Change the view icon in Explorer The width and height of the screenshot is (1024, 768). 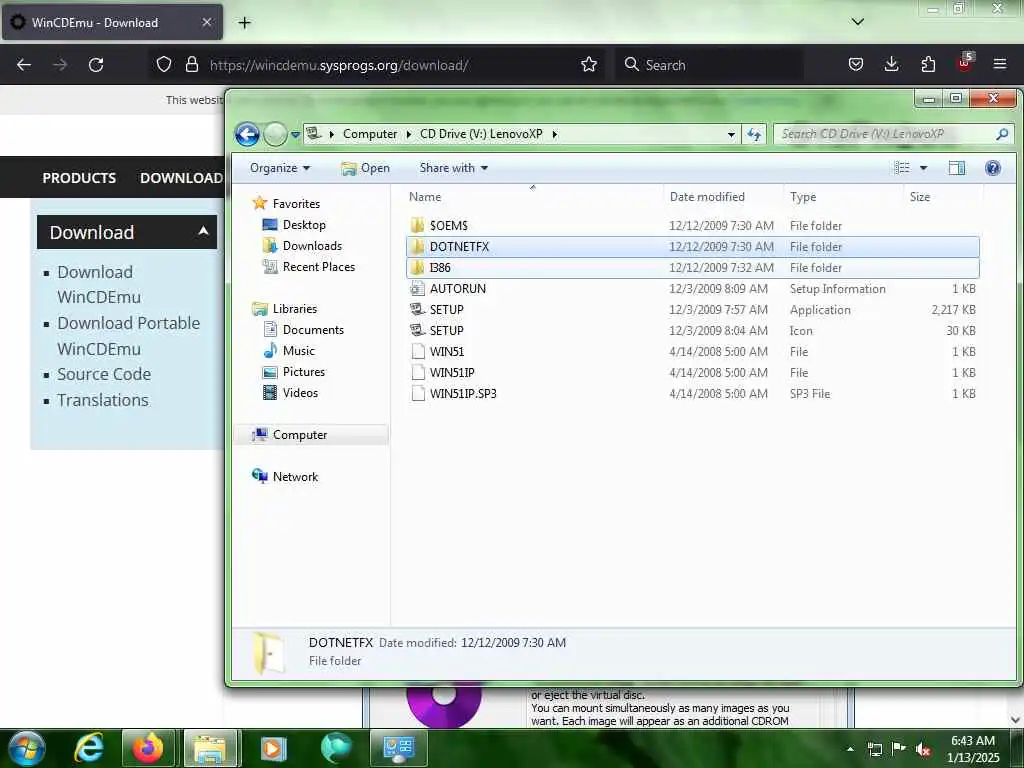[x=902, y=168]
